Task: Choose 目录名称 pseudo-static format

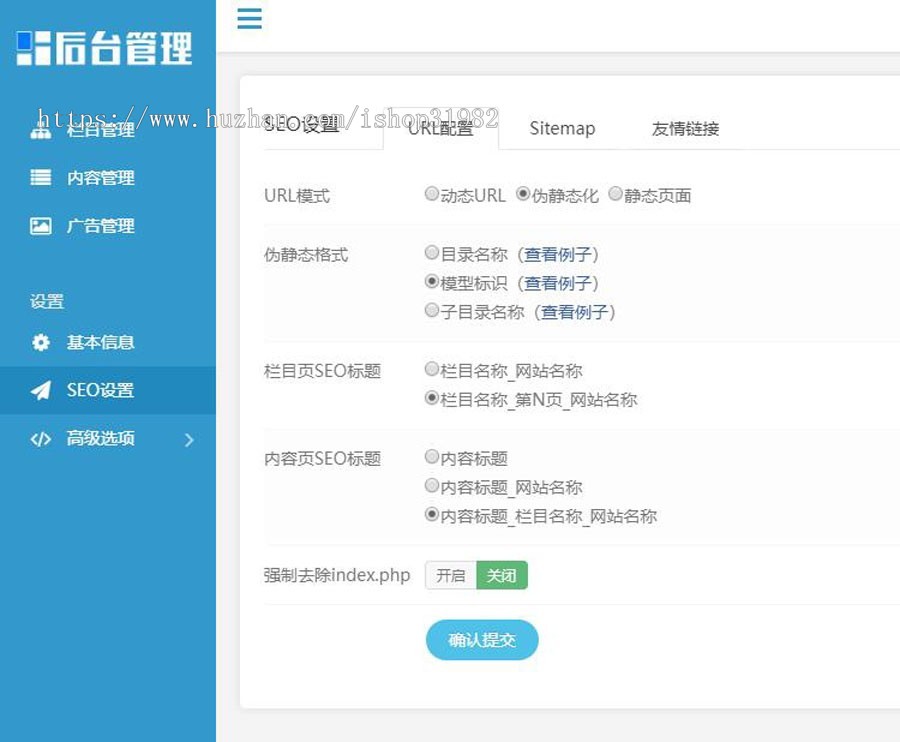Action: pyautogui.click(x=432, y=253)
